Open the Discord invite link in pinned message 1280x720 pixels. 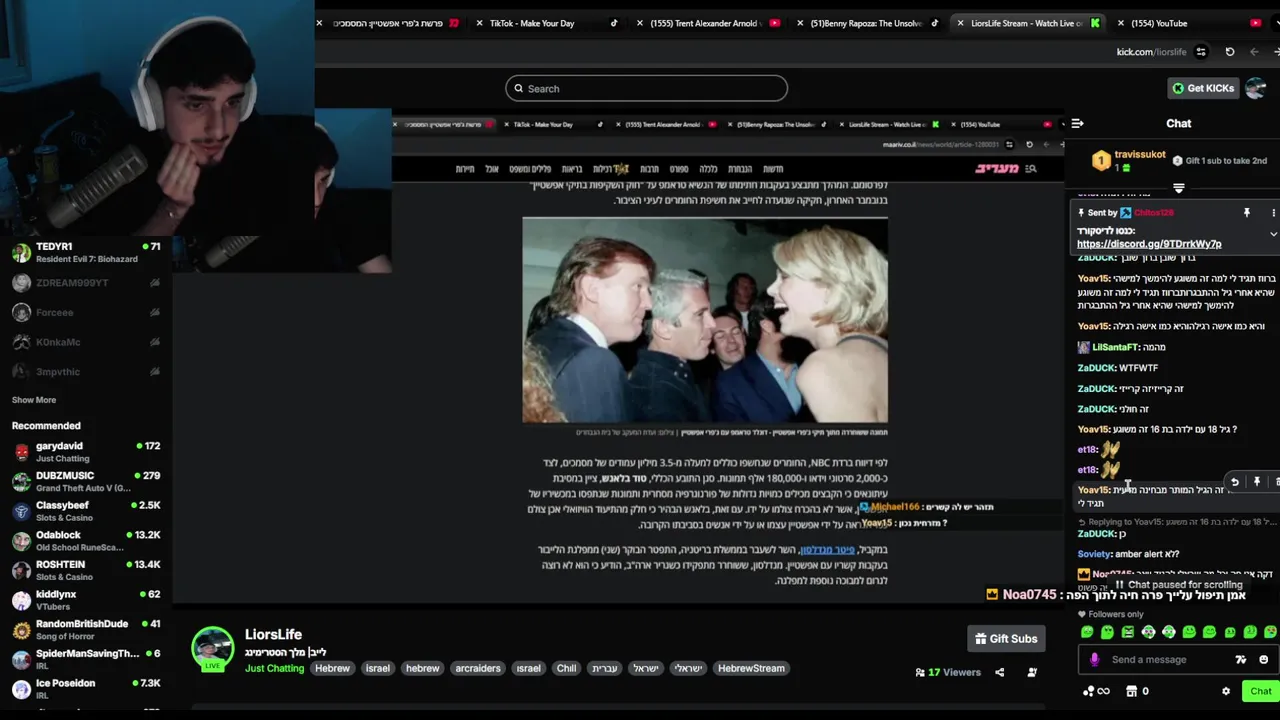(x=1149, y=244)
